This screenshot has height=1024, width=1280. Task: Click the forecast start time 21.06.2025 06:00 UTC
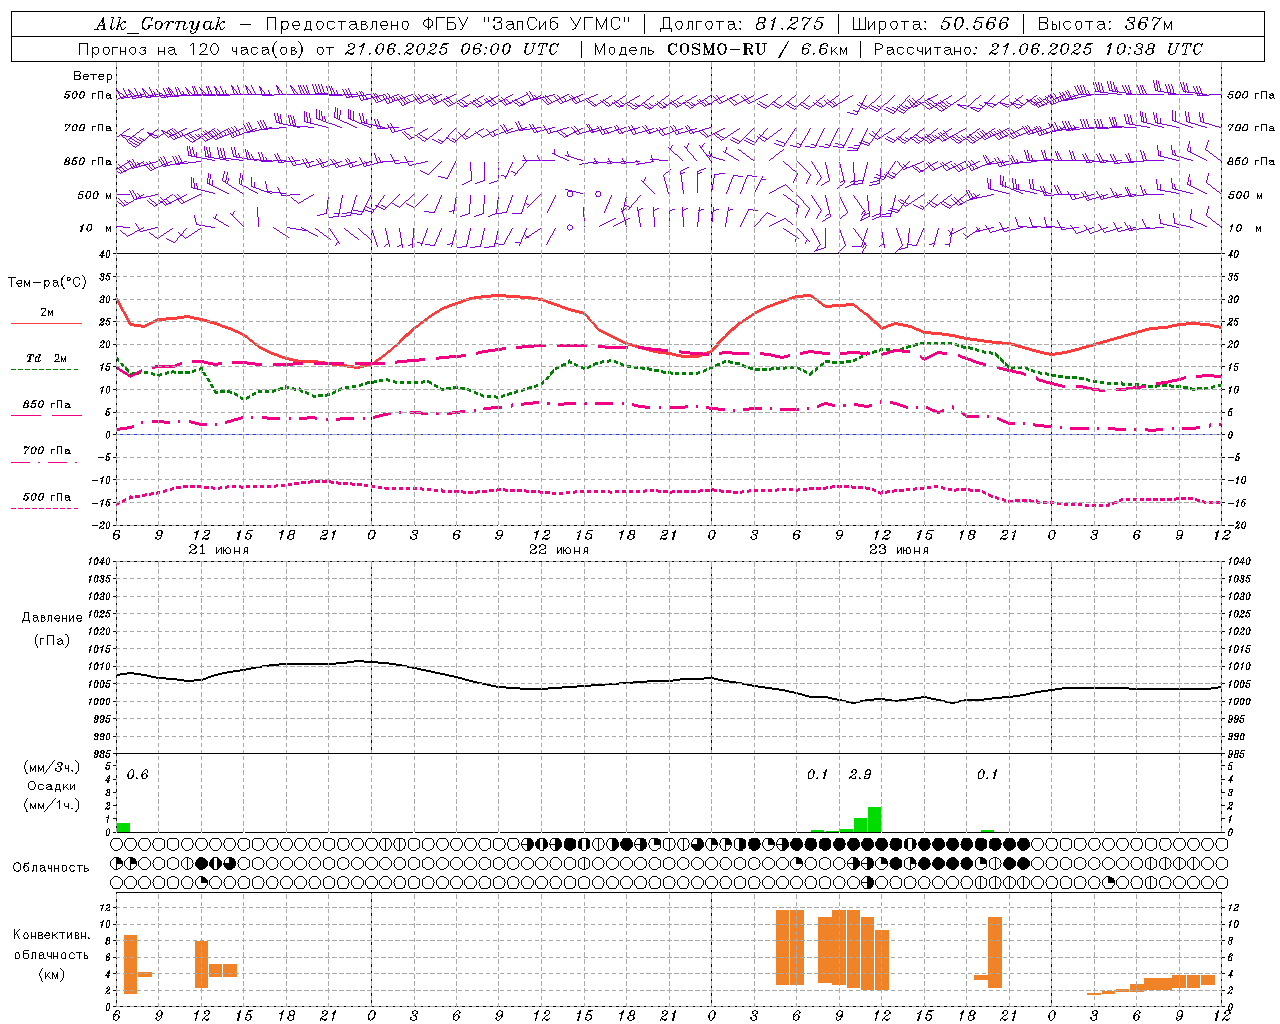(452, 49)
